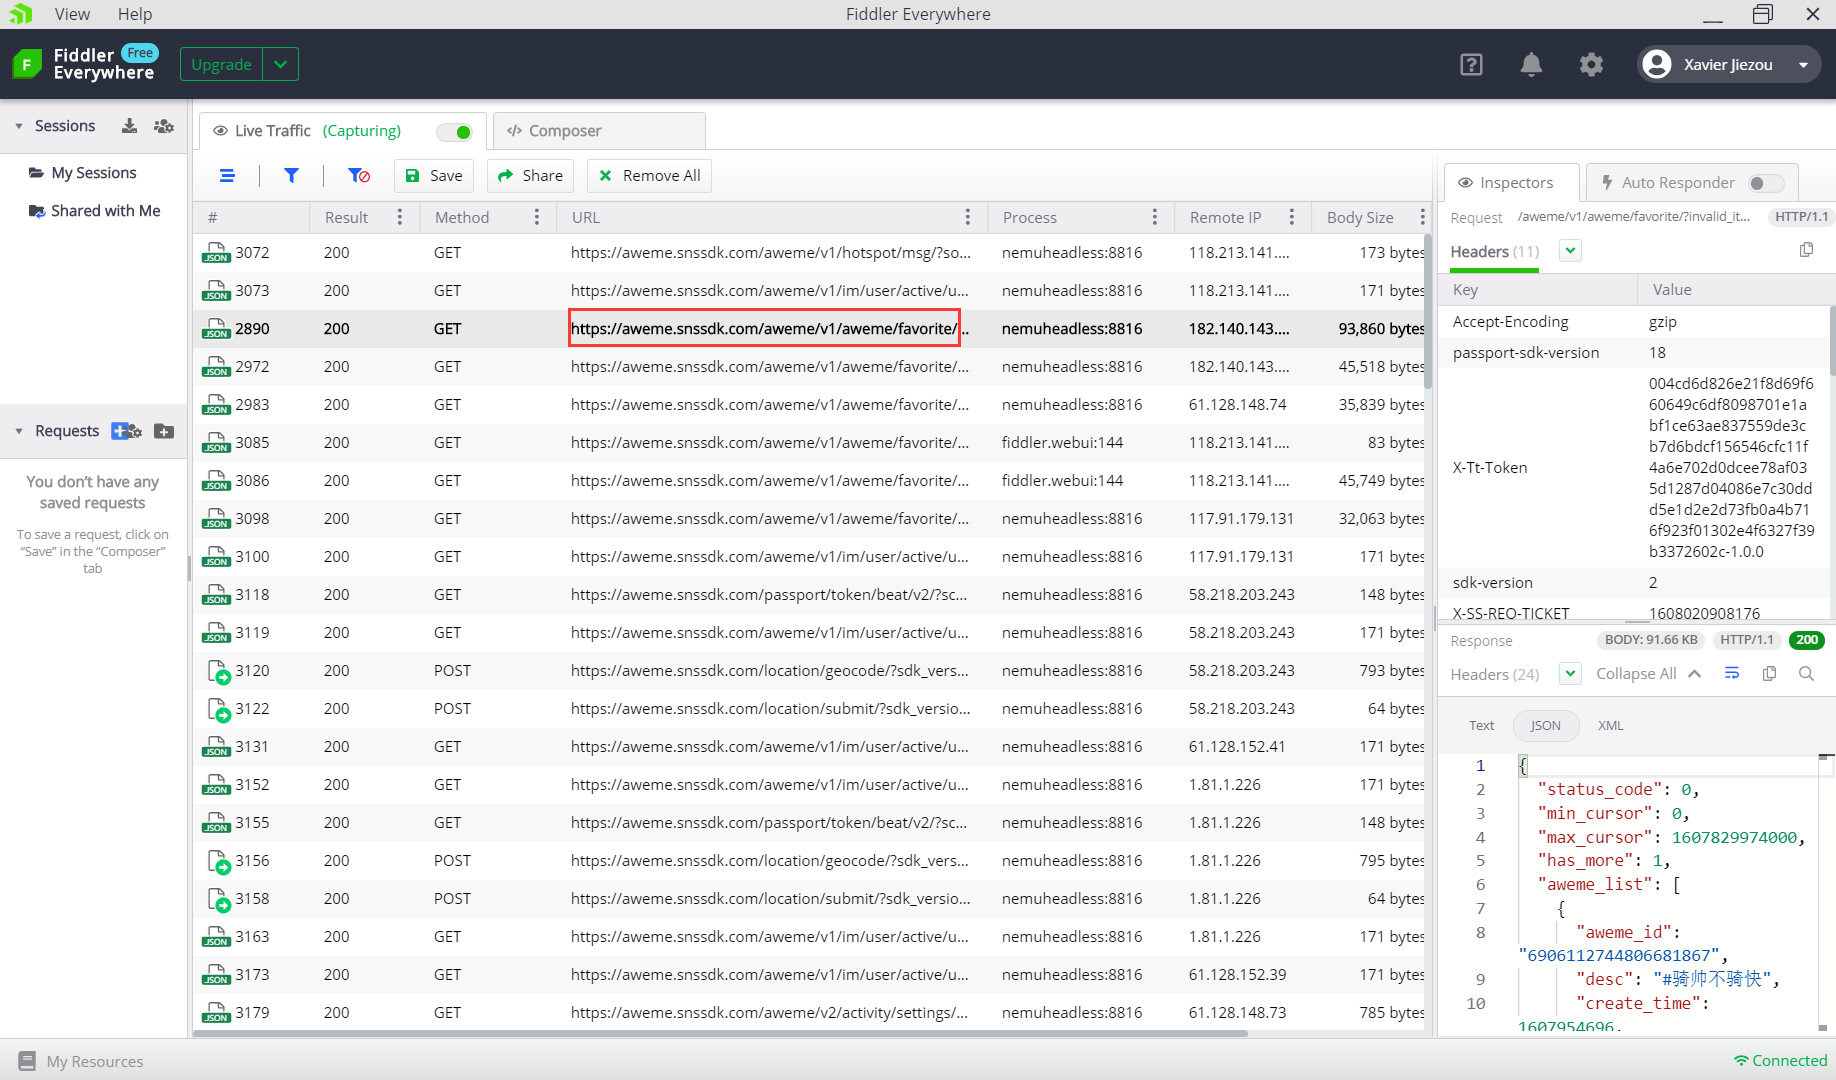Toggle word wrap in the response
The image size is (1836, 1080).
(x=1732, y=674)
